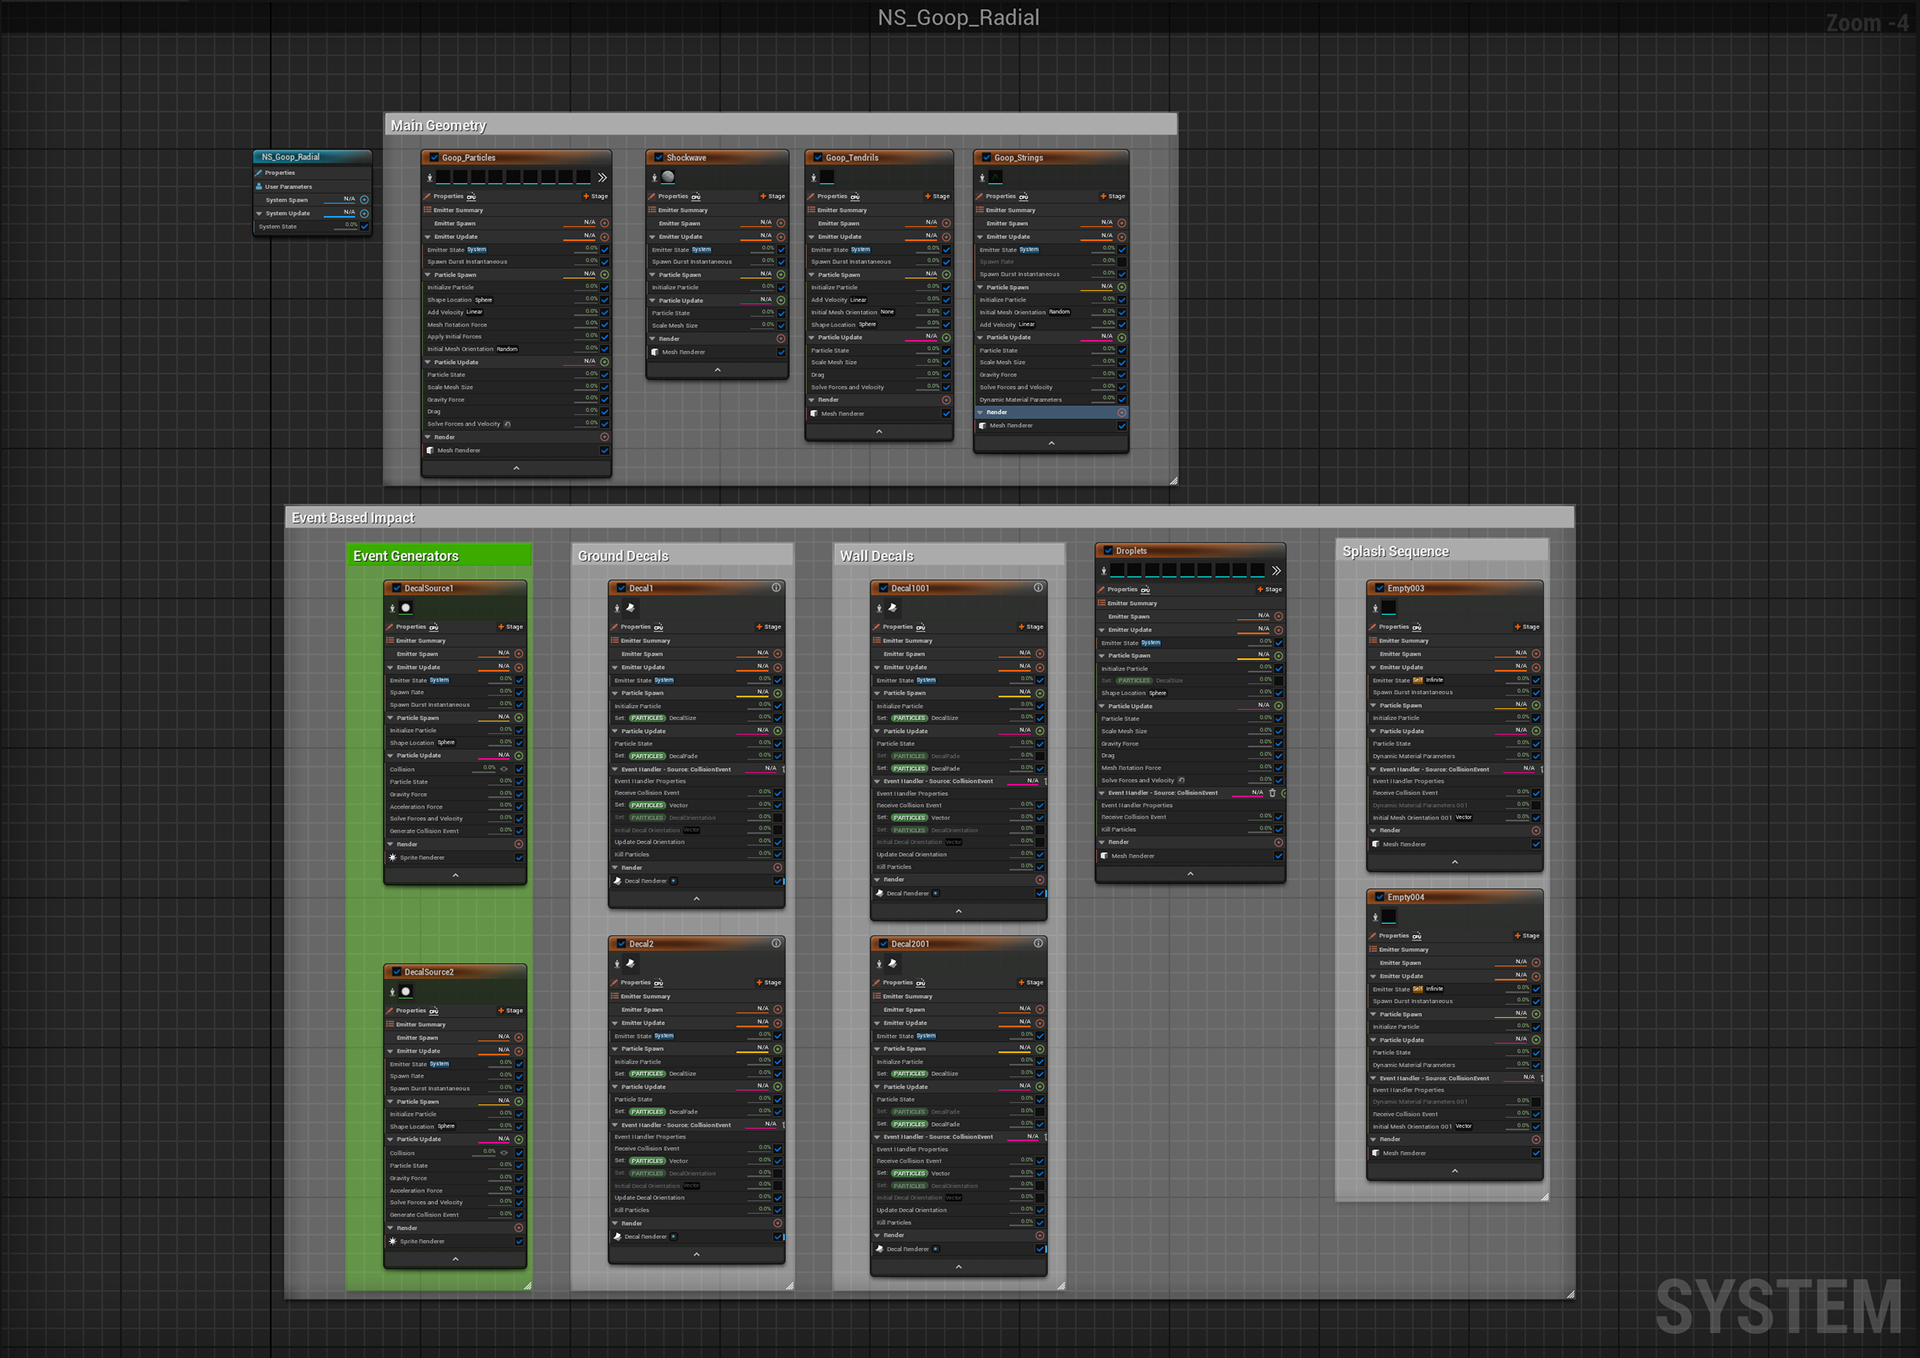Click the add module circle on Goop_Tendrils Particle Spawn
This screenshot has height=1358, width=1920.
(946, 274)
